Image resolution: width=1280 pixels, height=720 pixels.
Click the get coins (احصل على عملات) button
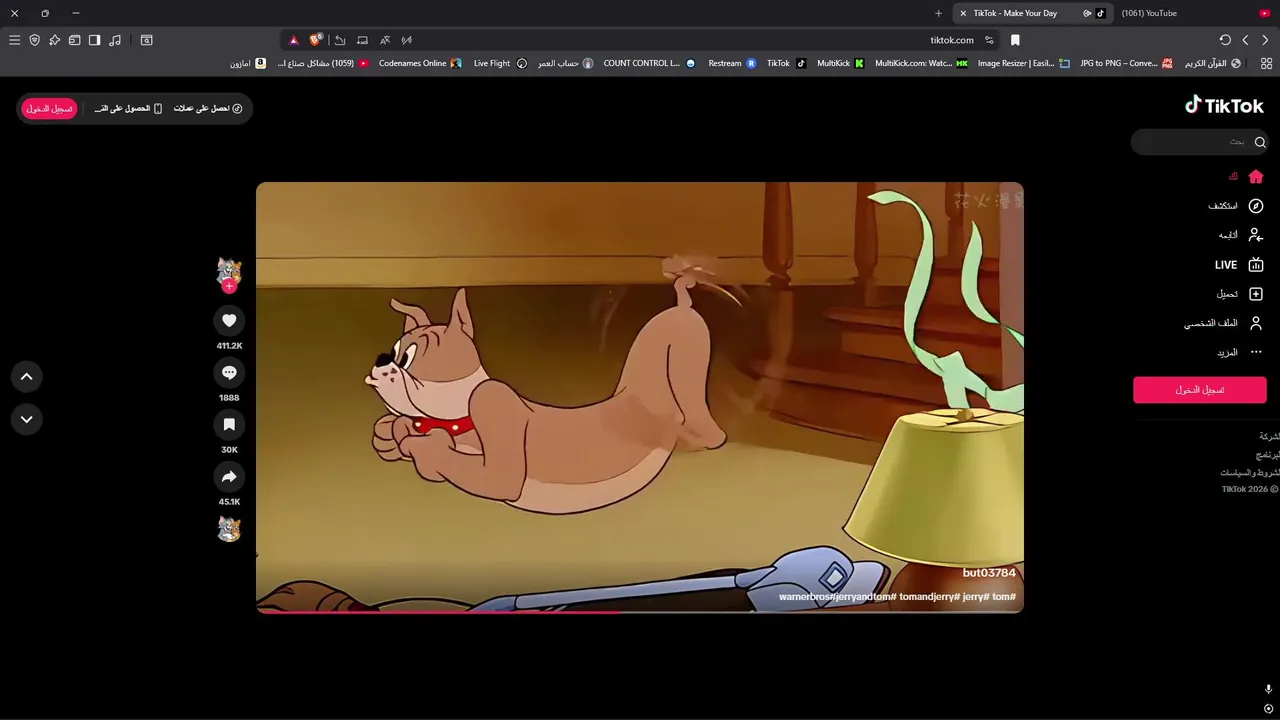[x=208, y=108]
